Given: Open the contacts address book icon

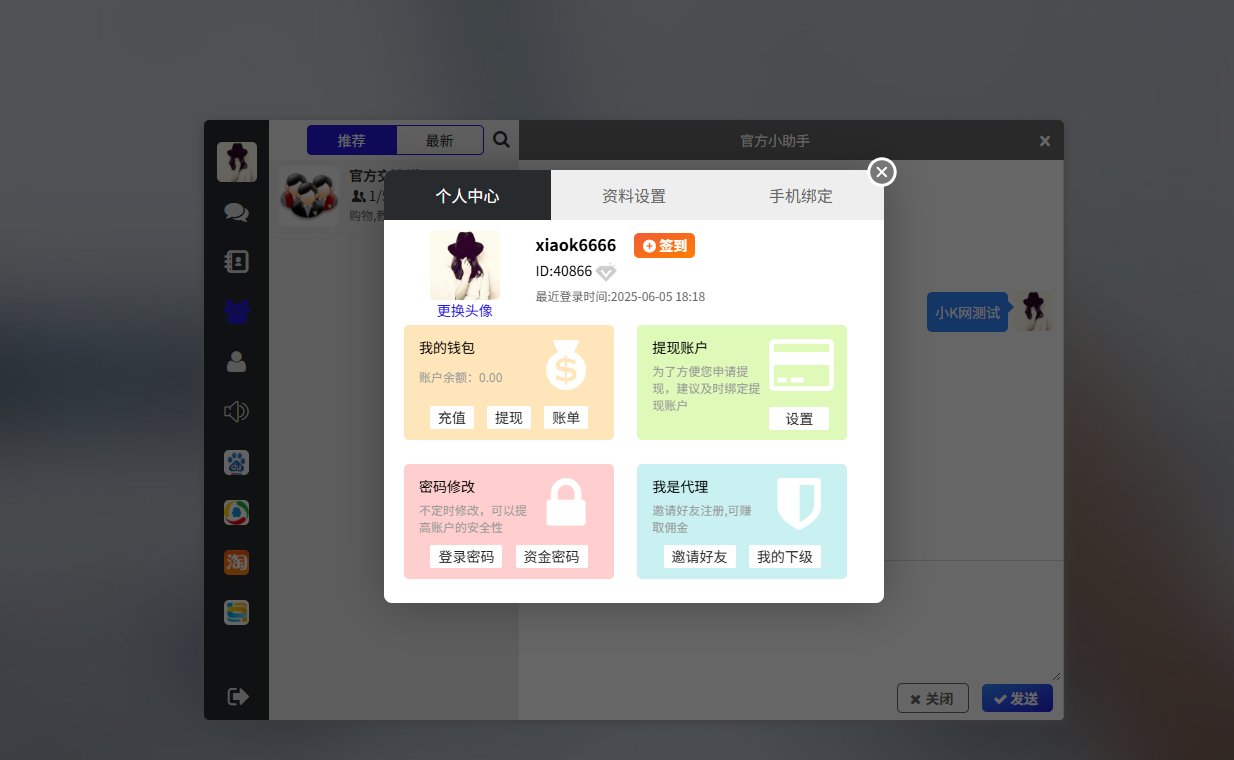Looking at the screenshot, I should pos(236,262).
